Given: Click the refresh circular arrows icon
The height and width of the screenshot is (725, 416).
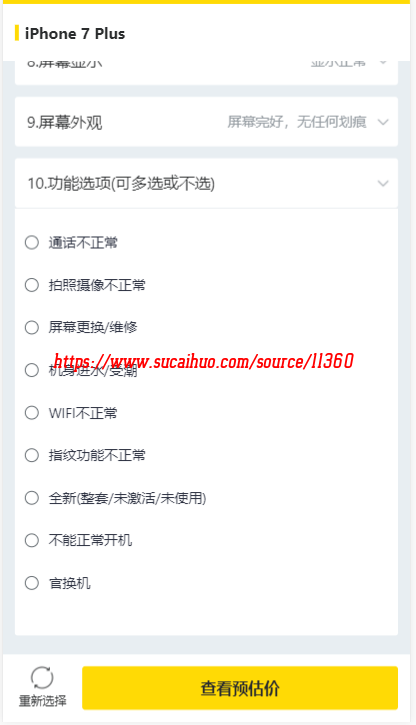Looking at the screenshot, I should [42, 678].
